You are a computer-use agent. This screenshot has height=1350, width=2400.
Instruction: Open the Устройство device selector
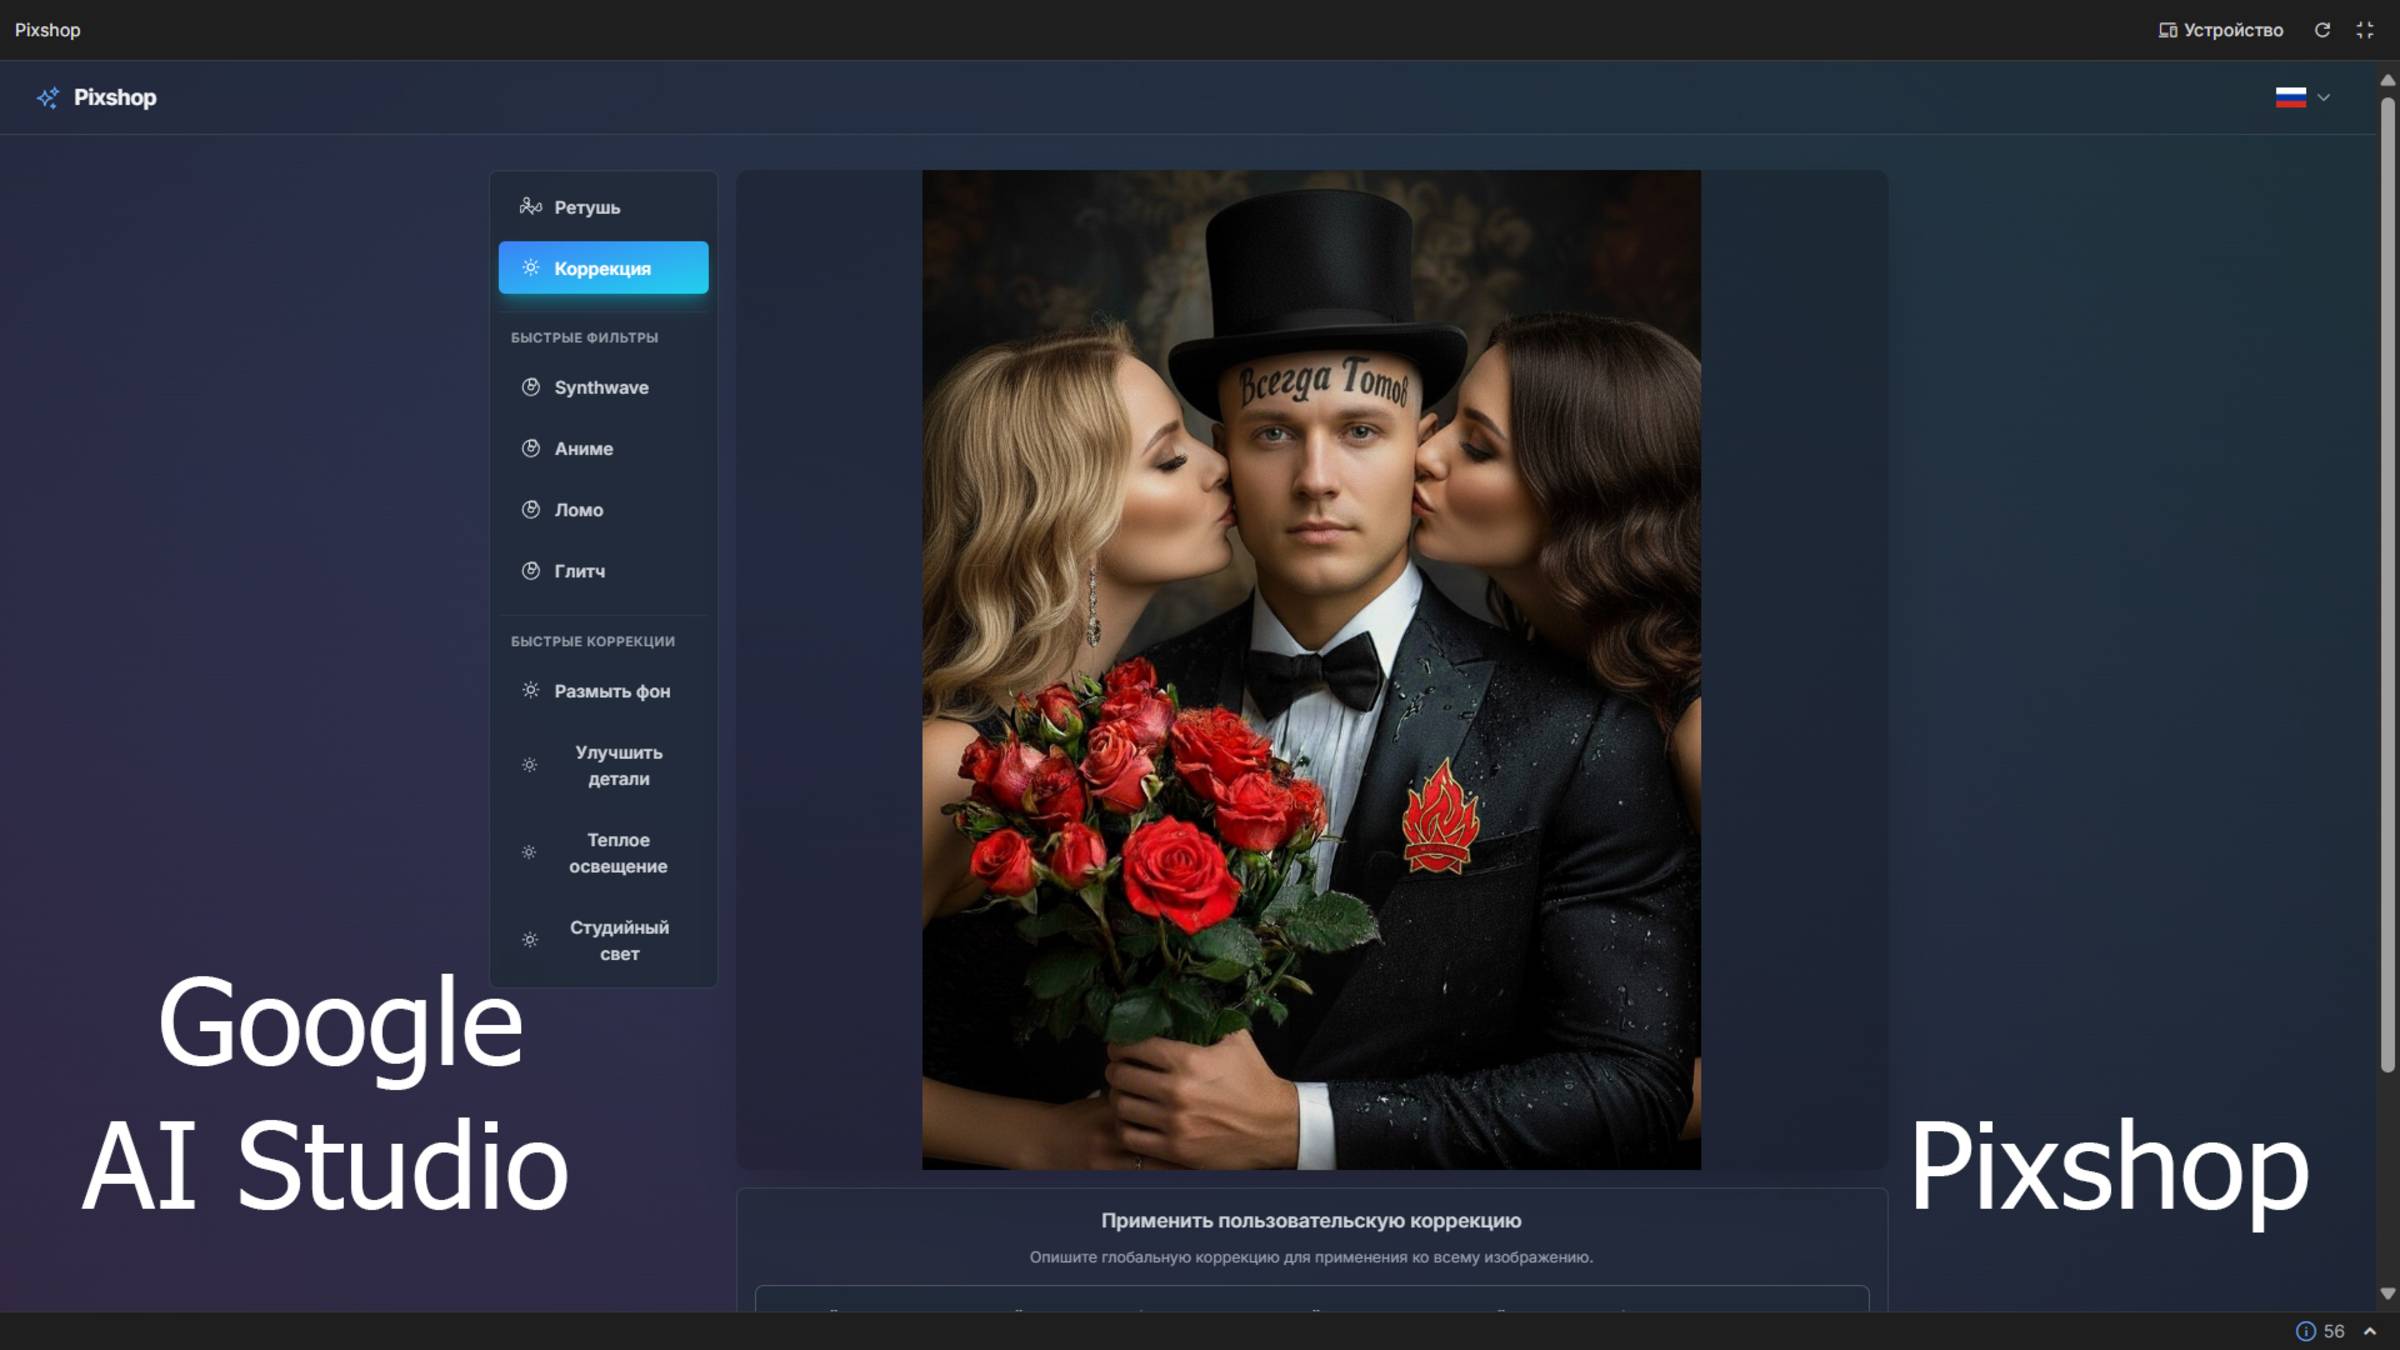click(2220, 30)
